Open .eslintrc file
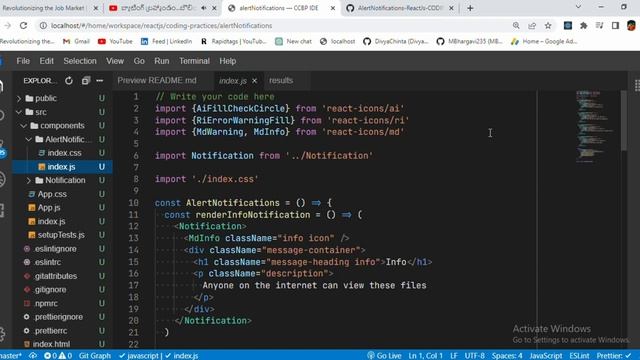Viewport: 640px width, 360px height. (47, 262)
